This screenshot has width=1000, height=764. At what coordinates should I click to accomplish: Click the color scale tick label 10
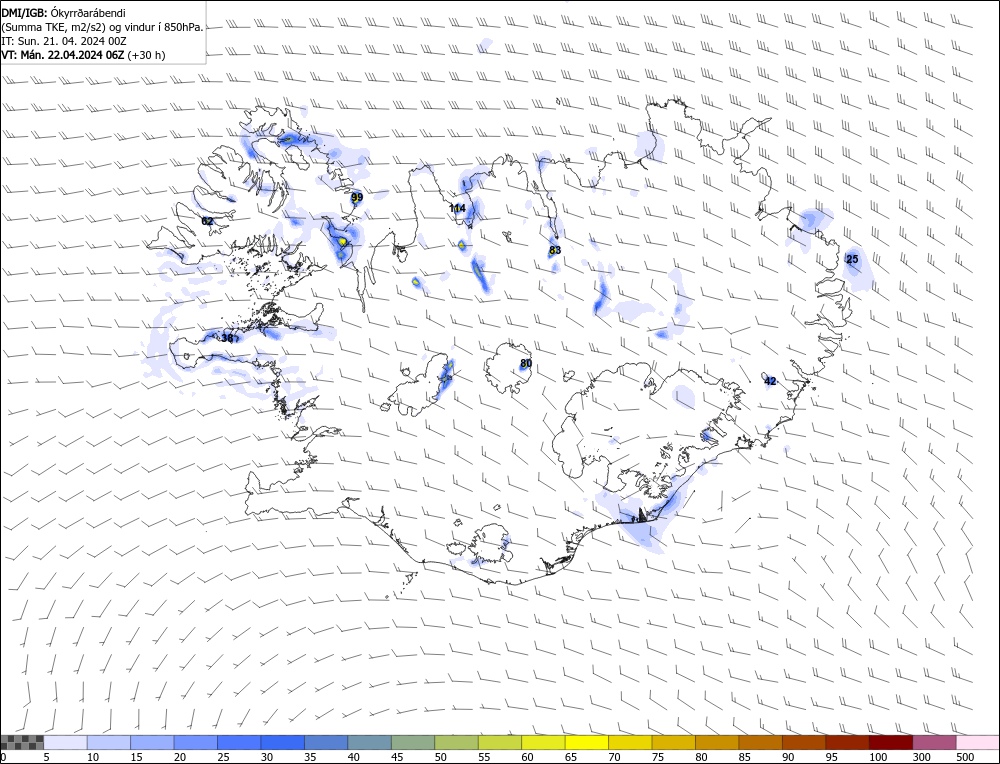tap(92, 757)
